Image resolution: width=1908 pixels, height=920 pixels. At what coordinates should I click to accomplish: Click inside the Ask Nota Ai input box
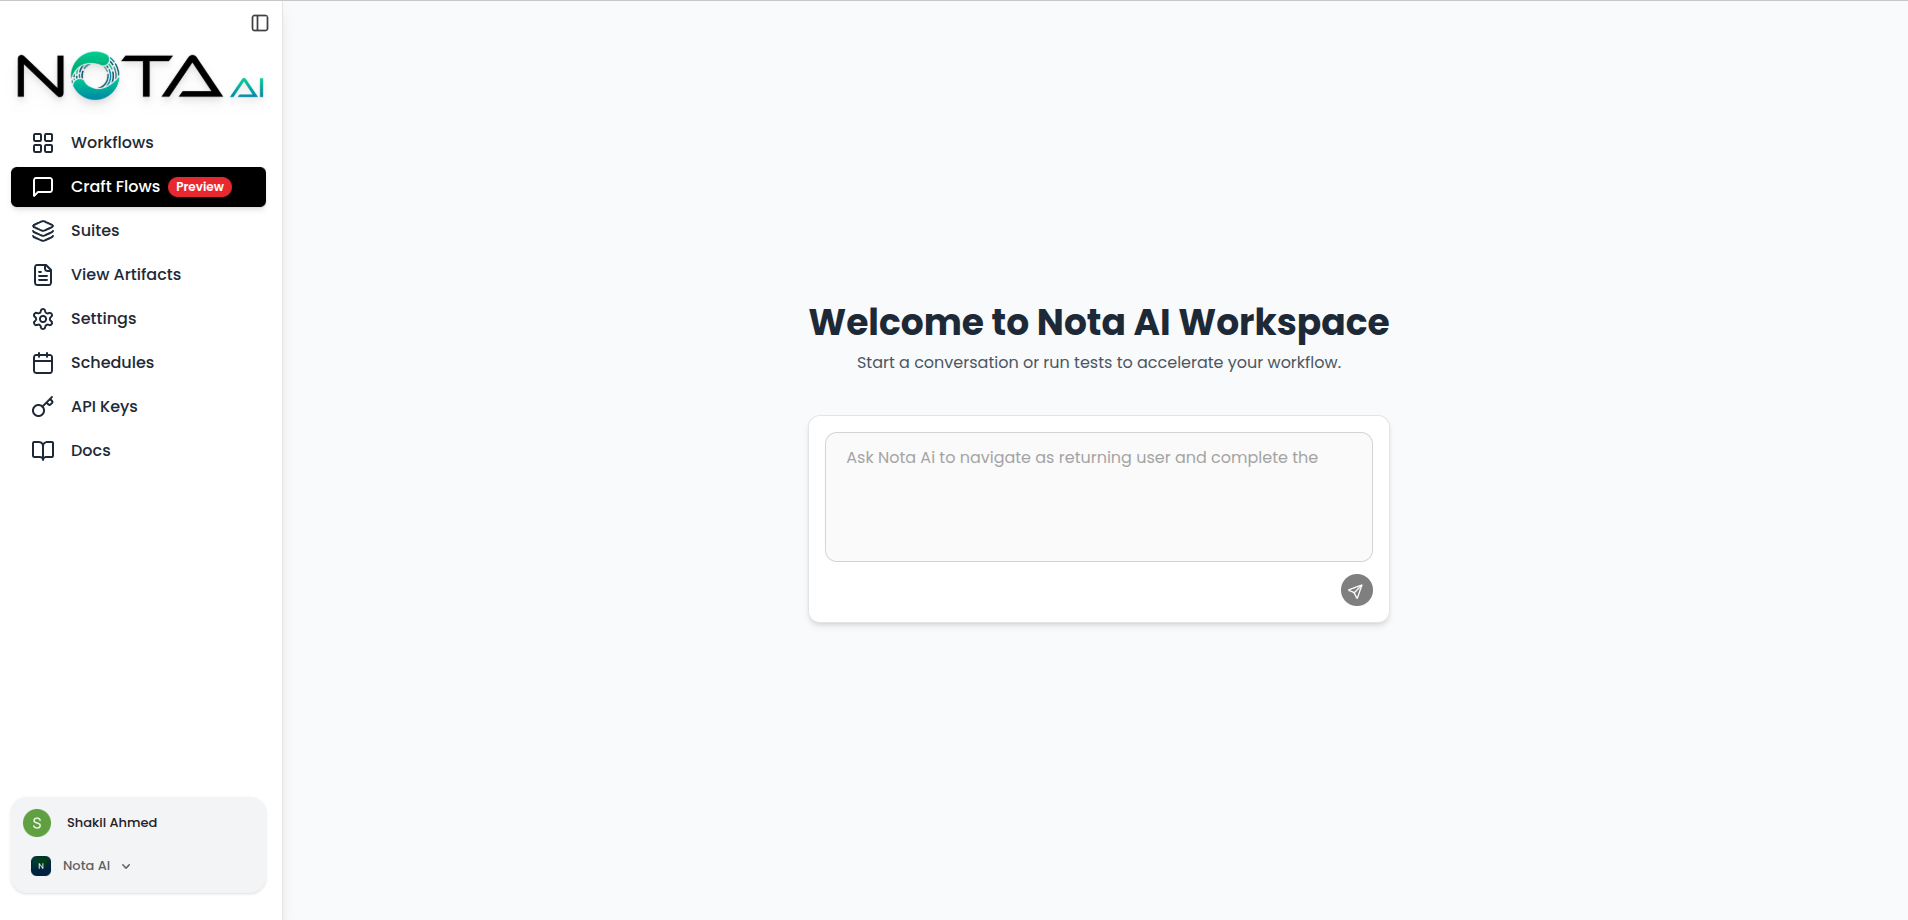[1098, 496]
